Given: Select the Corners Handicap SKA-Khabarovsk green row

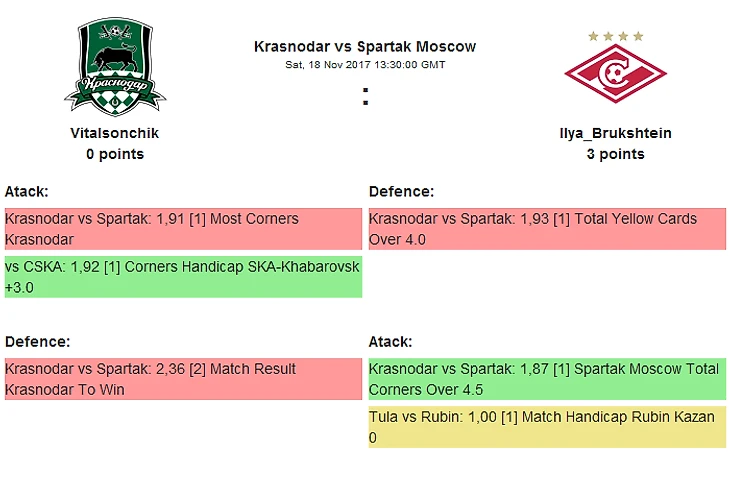Looking at the screenshot, I should click(183, 277).
